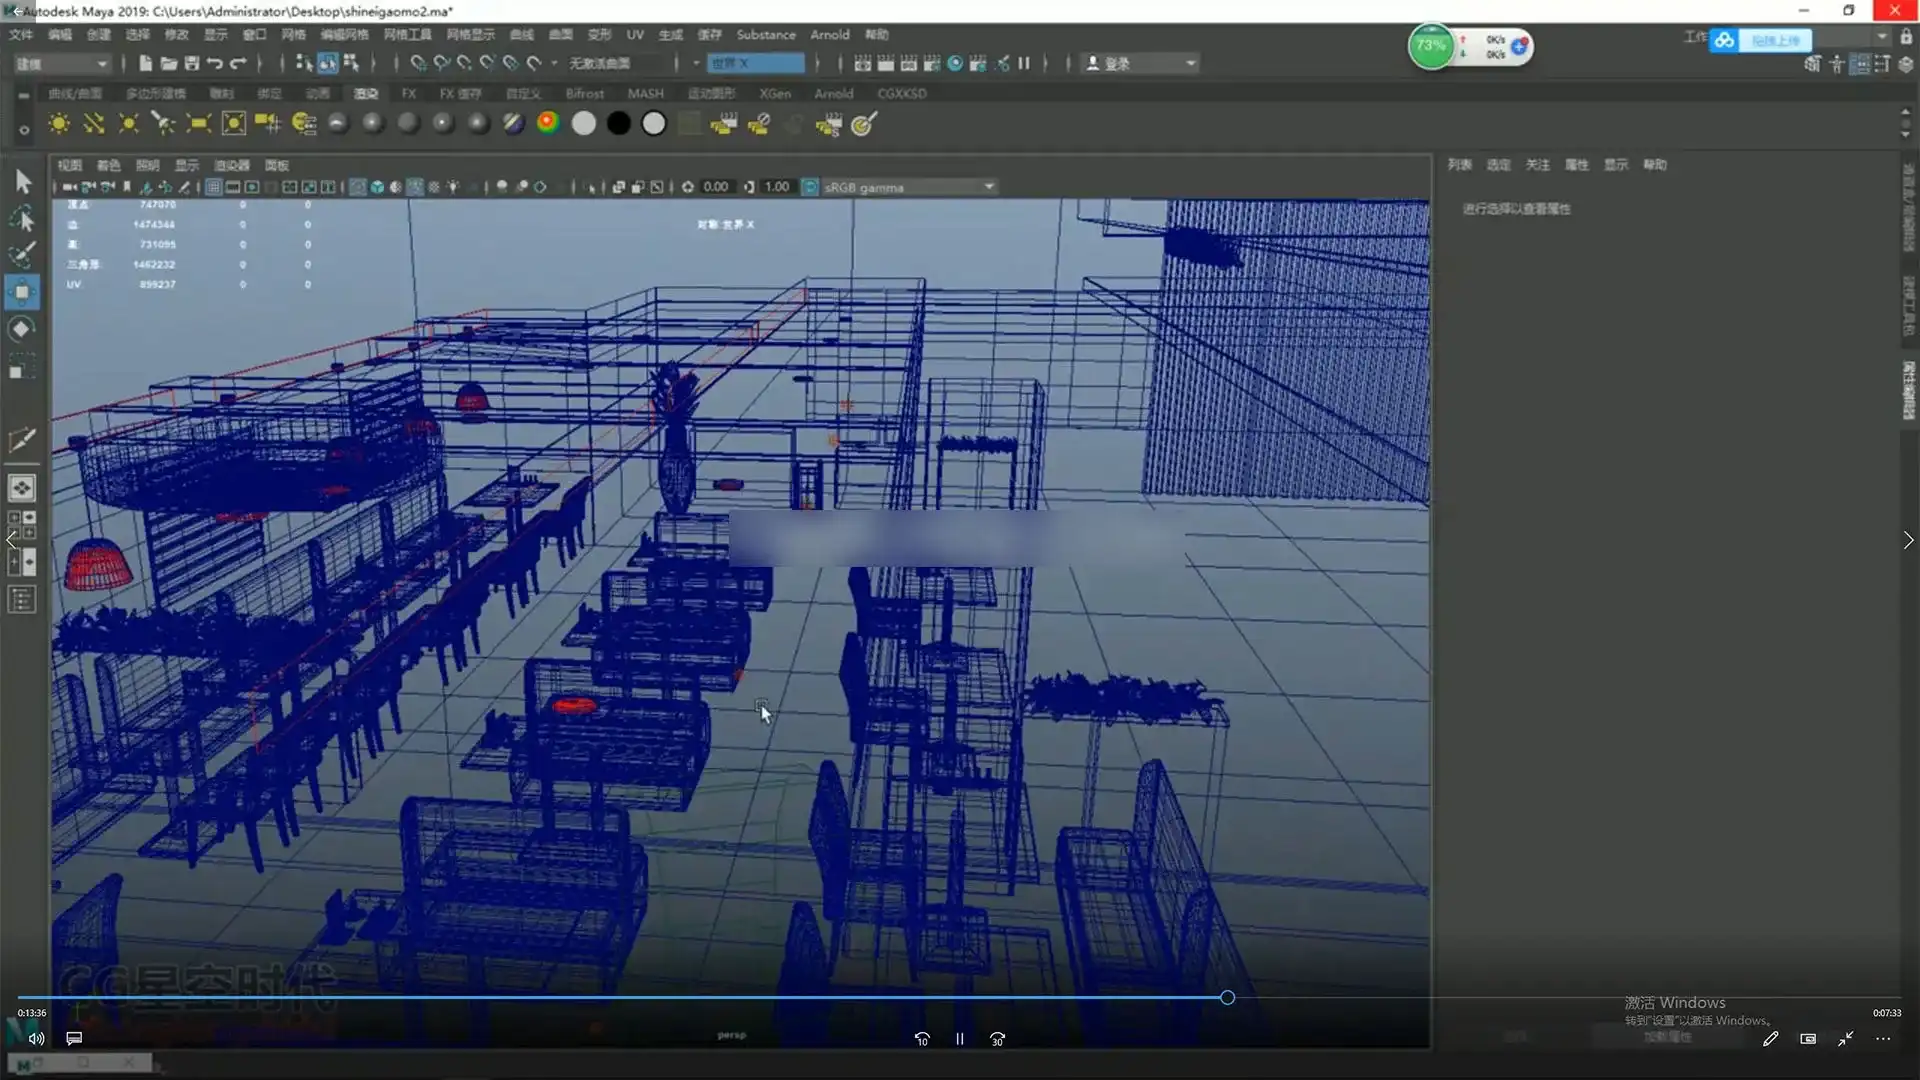
Task: Open the MASH shelf tab
Action: (x=645, y=93)
